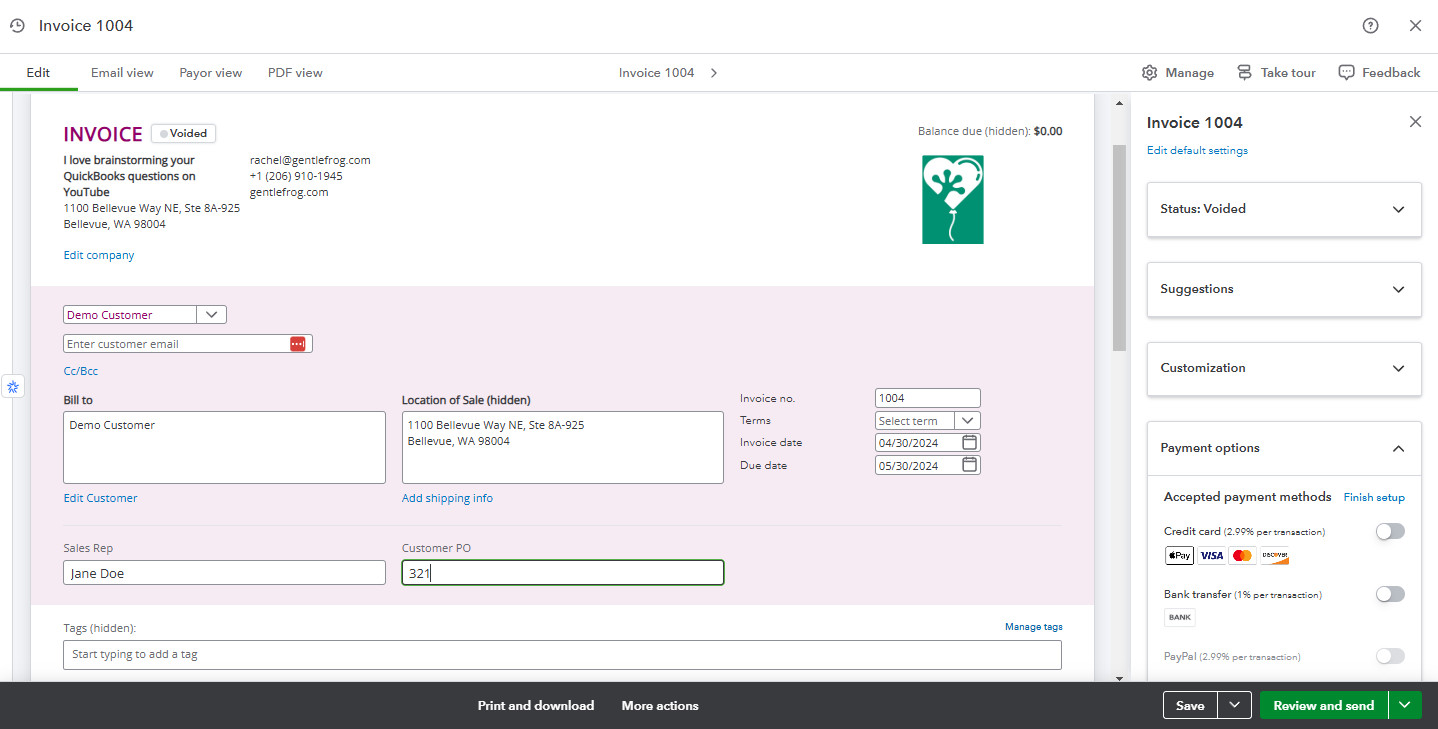Click the Mastercard icon

(x=1243, y=556)
